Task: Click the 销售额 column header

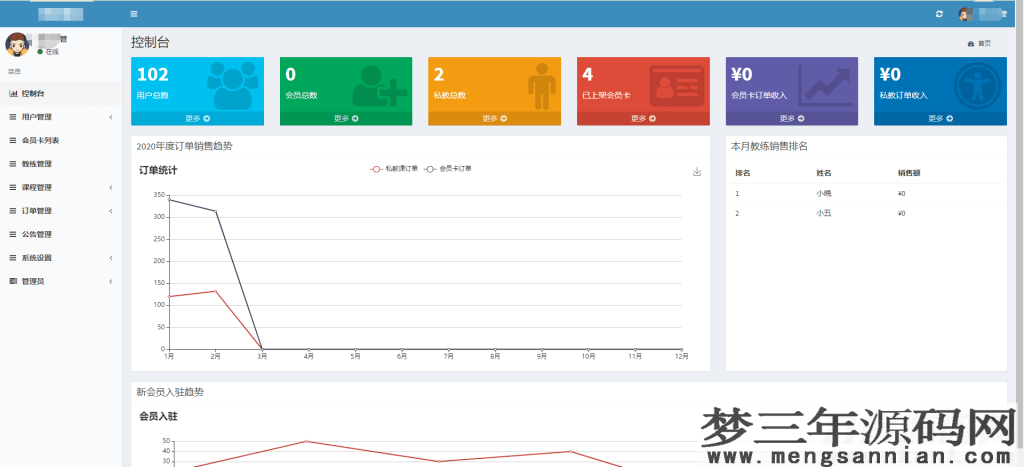Action: coord(909,173)
